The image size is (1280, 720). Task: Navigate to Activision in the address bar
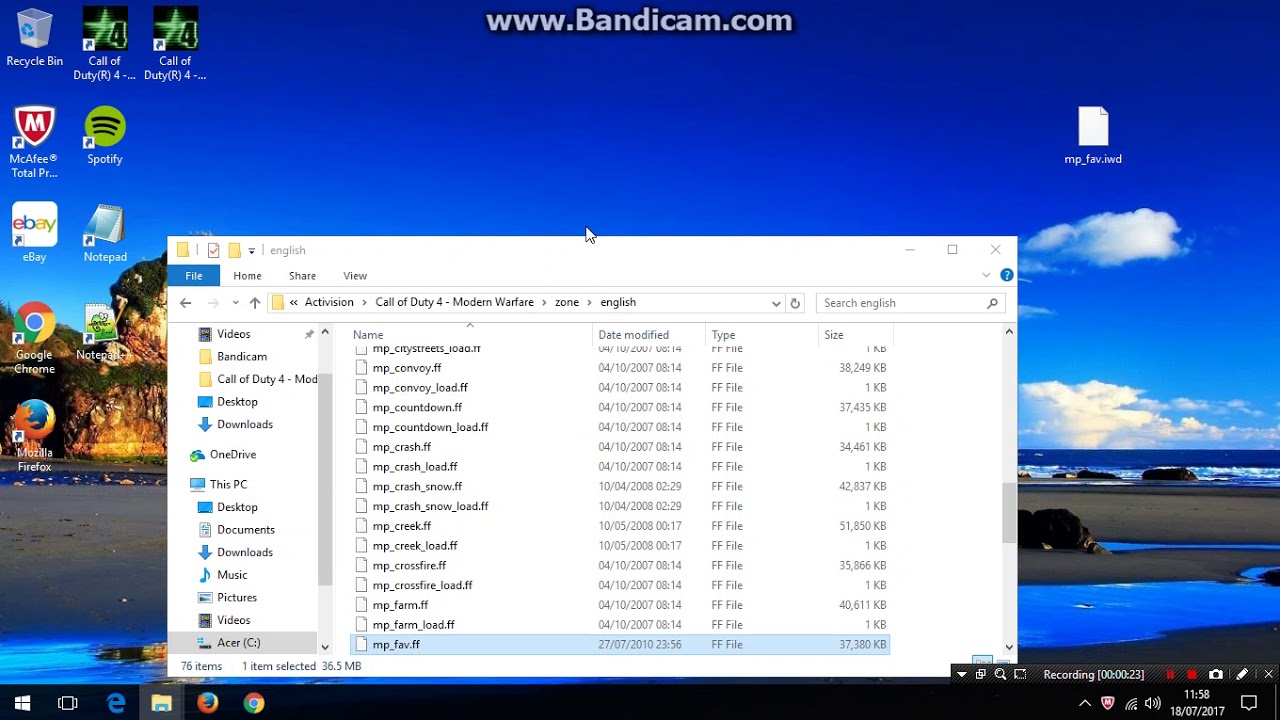pos(329,302)
